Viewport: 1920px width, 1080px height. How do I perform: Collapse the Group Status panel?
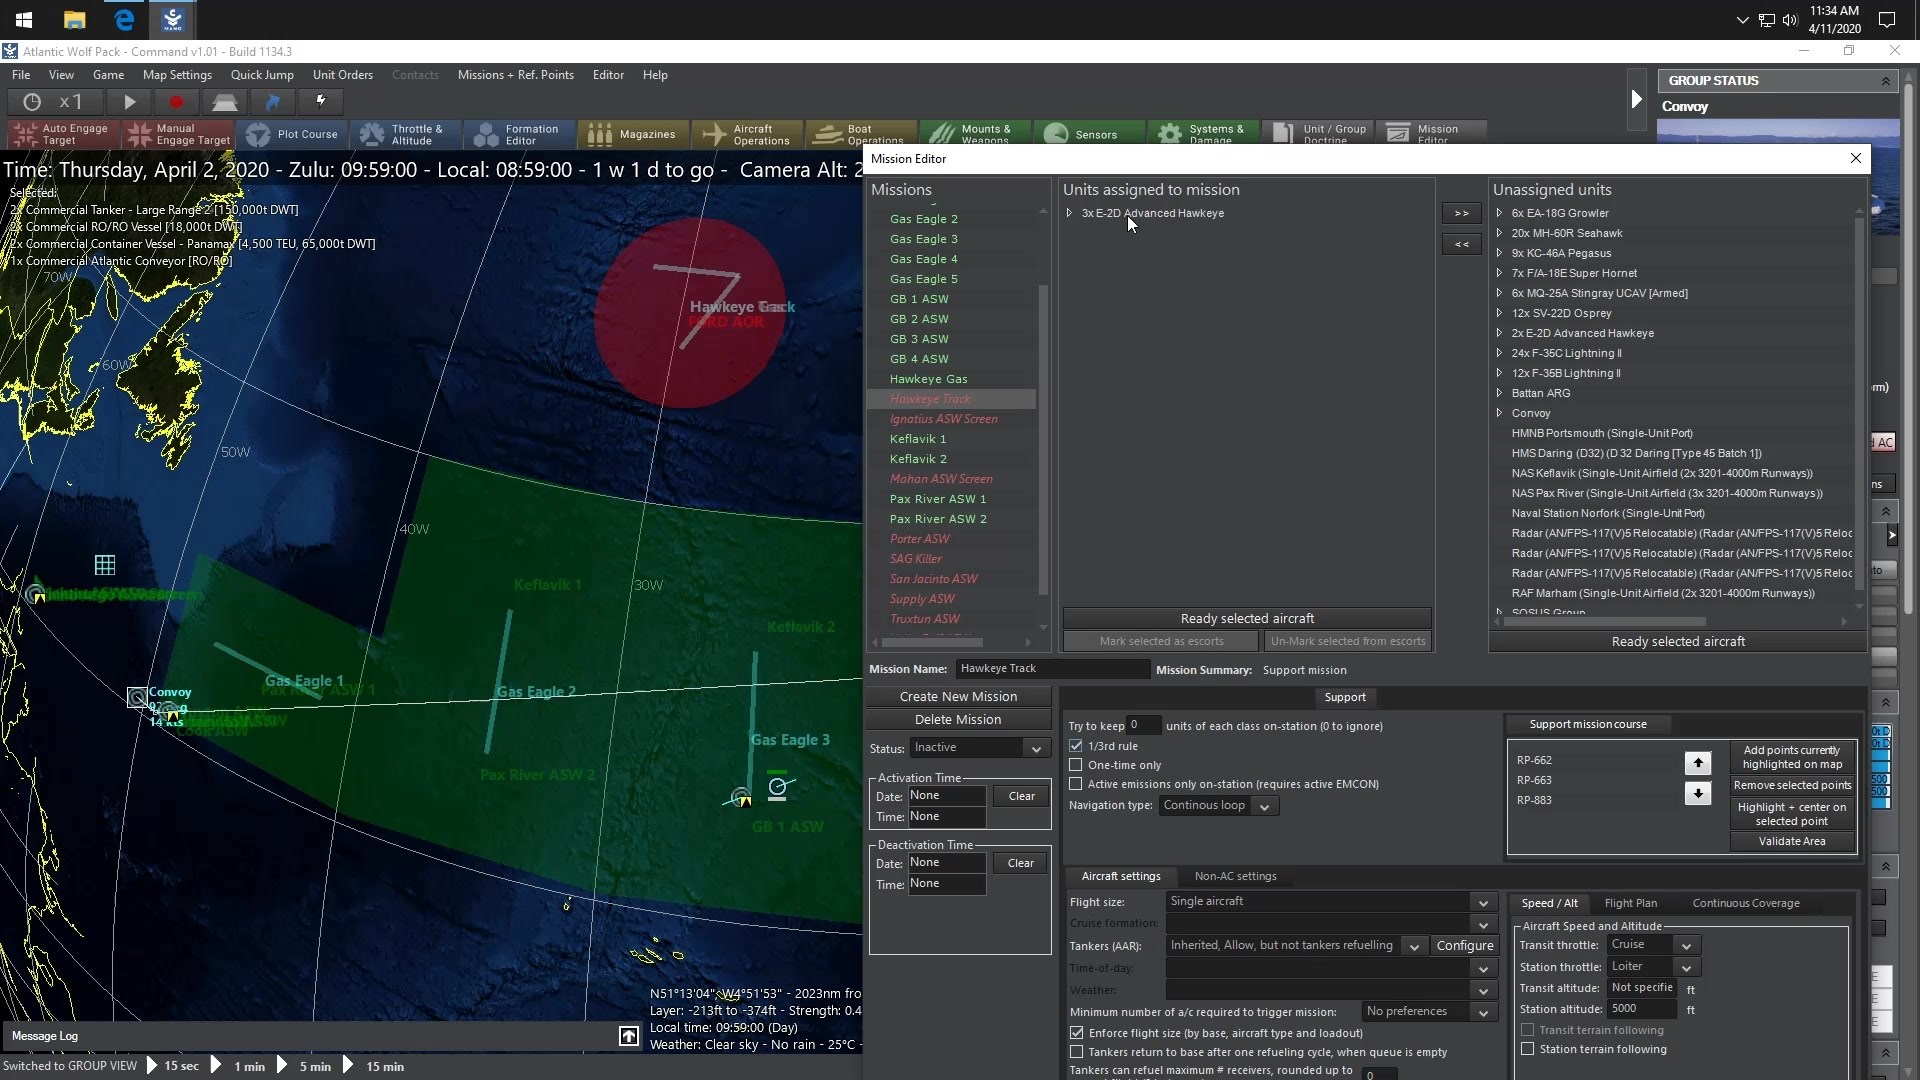point(1886,81)
